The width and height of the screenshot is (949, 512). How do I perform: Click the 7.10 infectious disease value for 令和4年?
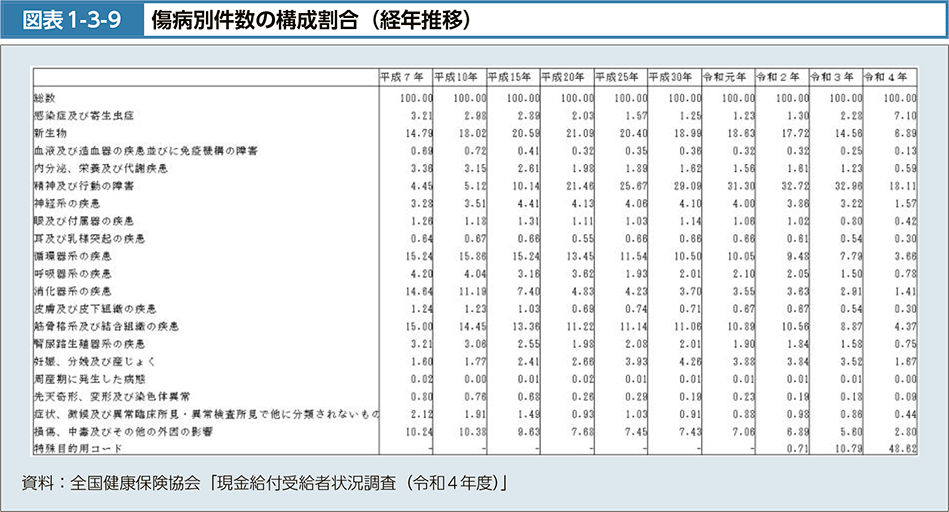coord(904,115)
